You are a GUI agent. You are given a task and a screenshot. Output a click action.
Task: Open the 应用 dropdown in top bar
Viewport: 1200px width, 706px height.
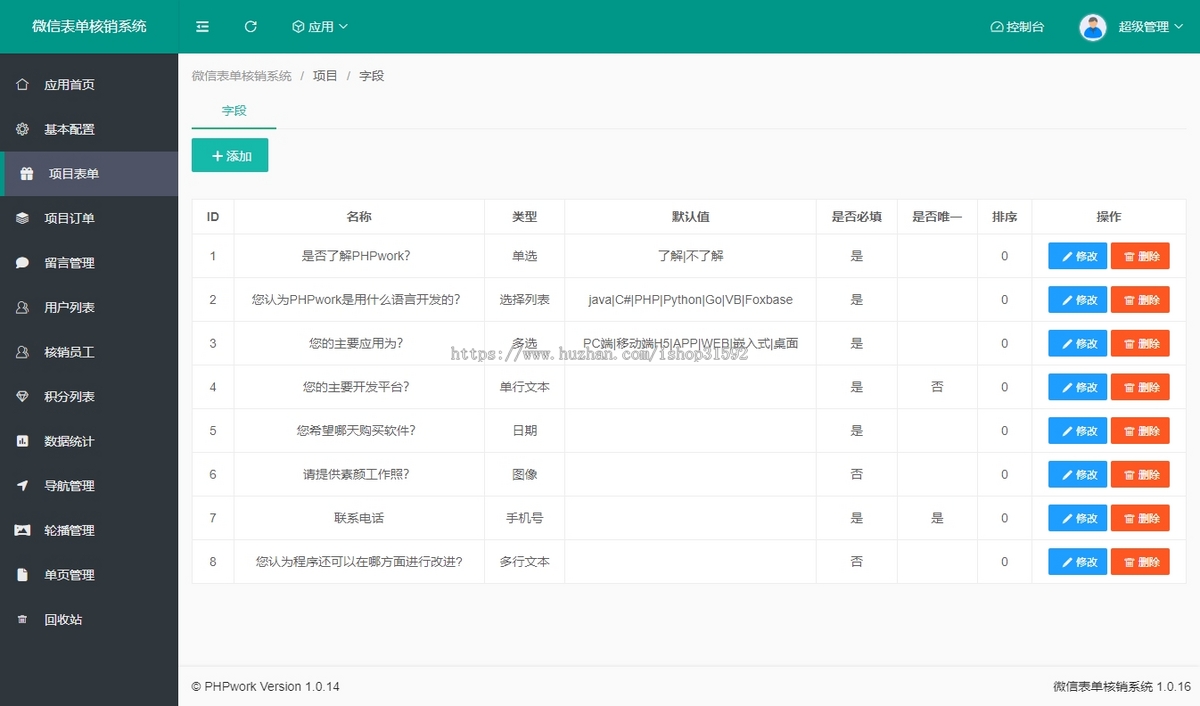[319, 27]
